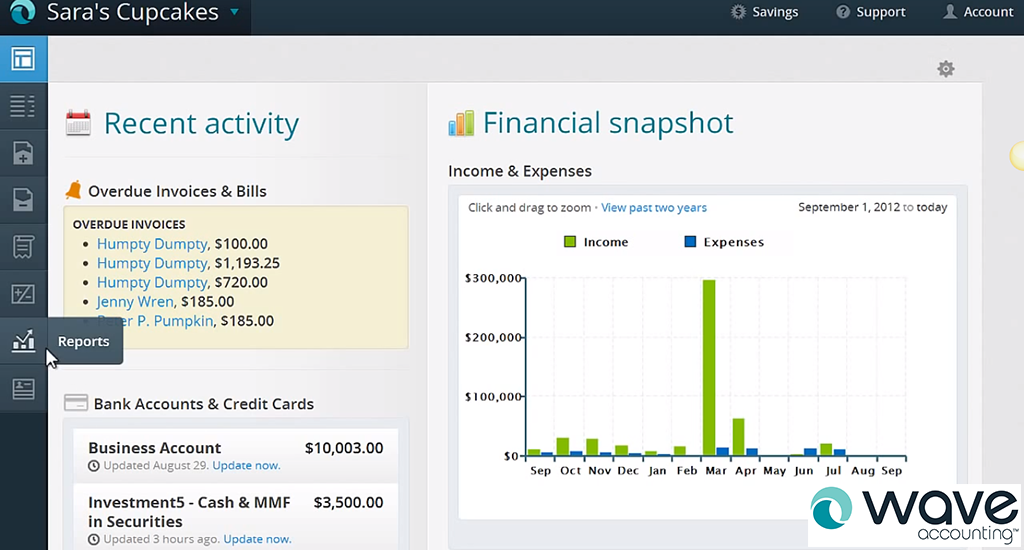Viewport: 1024px width, 550px height.
Task: Click the document-with-minus sidebar icon
Action: coord(23,200)
